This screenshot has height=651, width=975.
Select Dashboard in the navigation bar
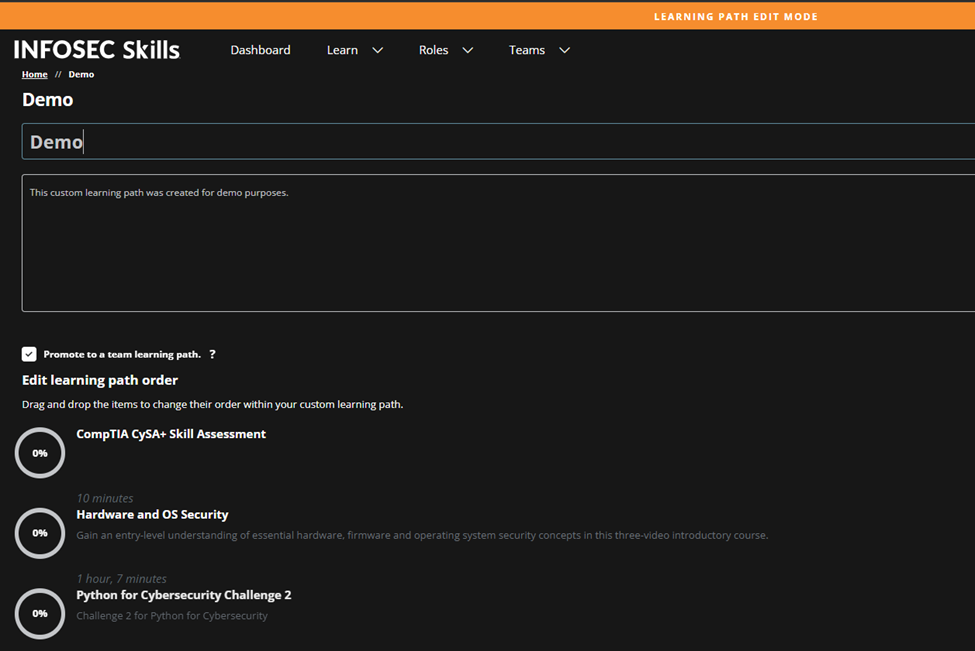260,49
